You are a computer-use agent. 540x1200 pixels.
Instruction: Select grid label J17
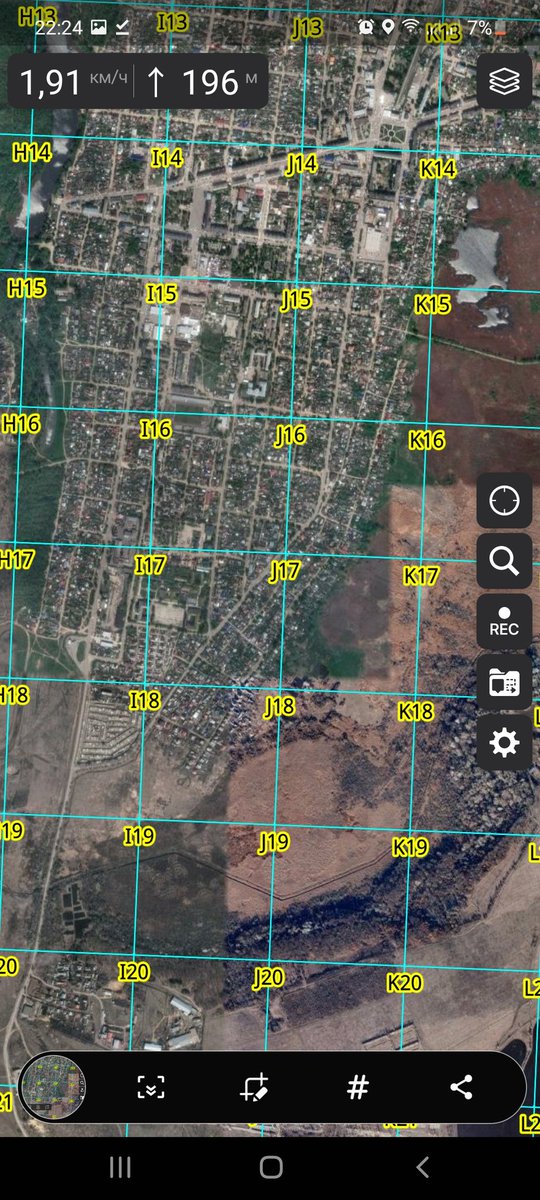tap(285, 571)
